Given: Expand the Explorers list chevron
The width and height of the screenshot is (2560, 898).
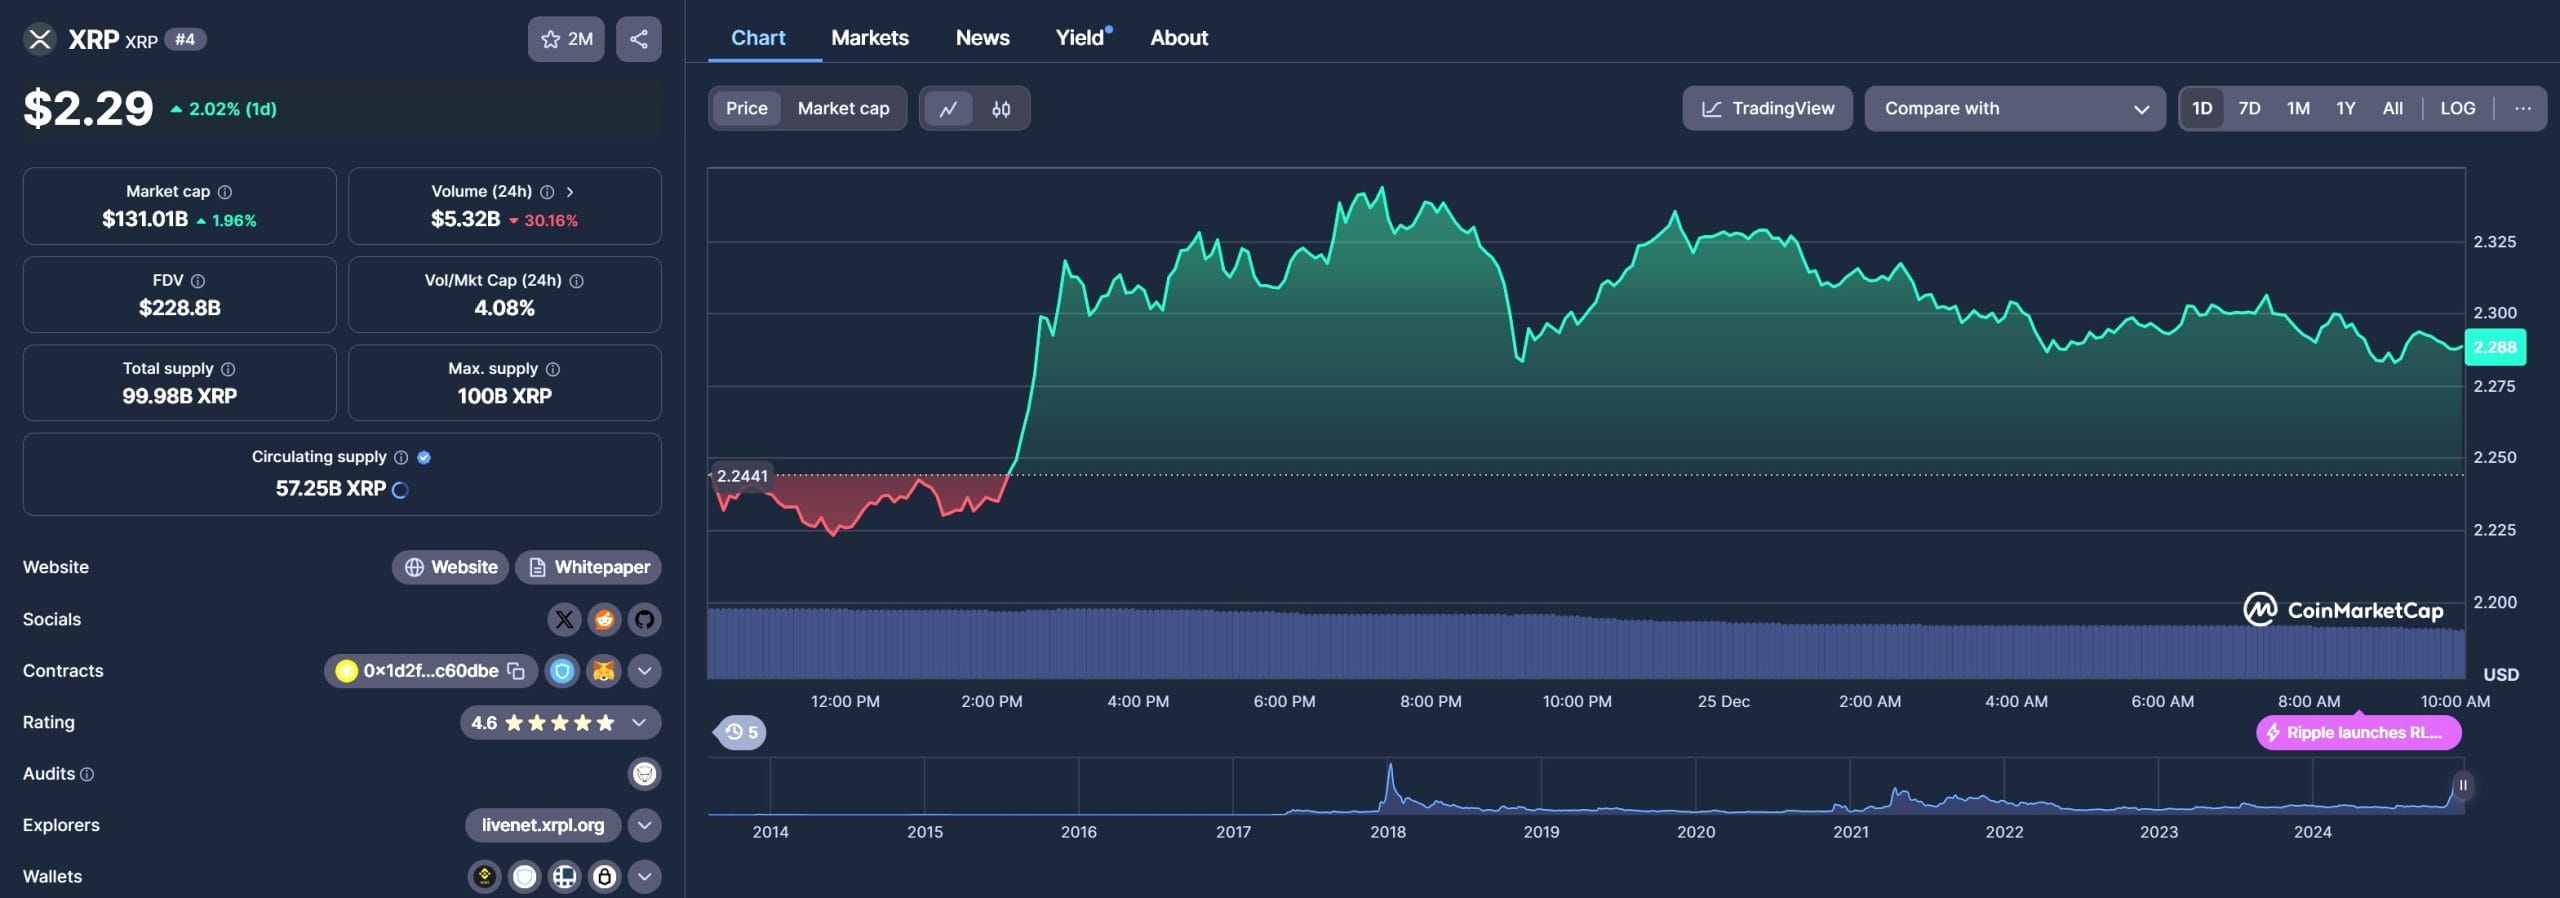Looking at the screenshot, I should [x=645, y=826].
